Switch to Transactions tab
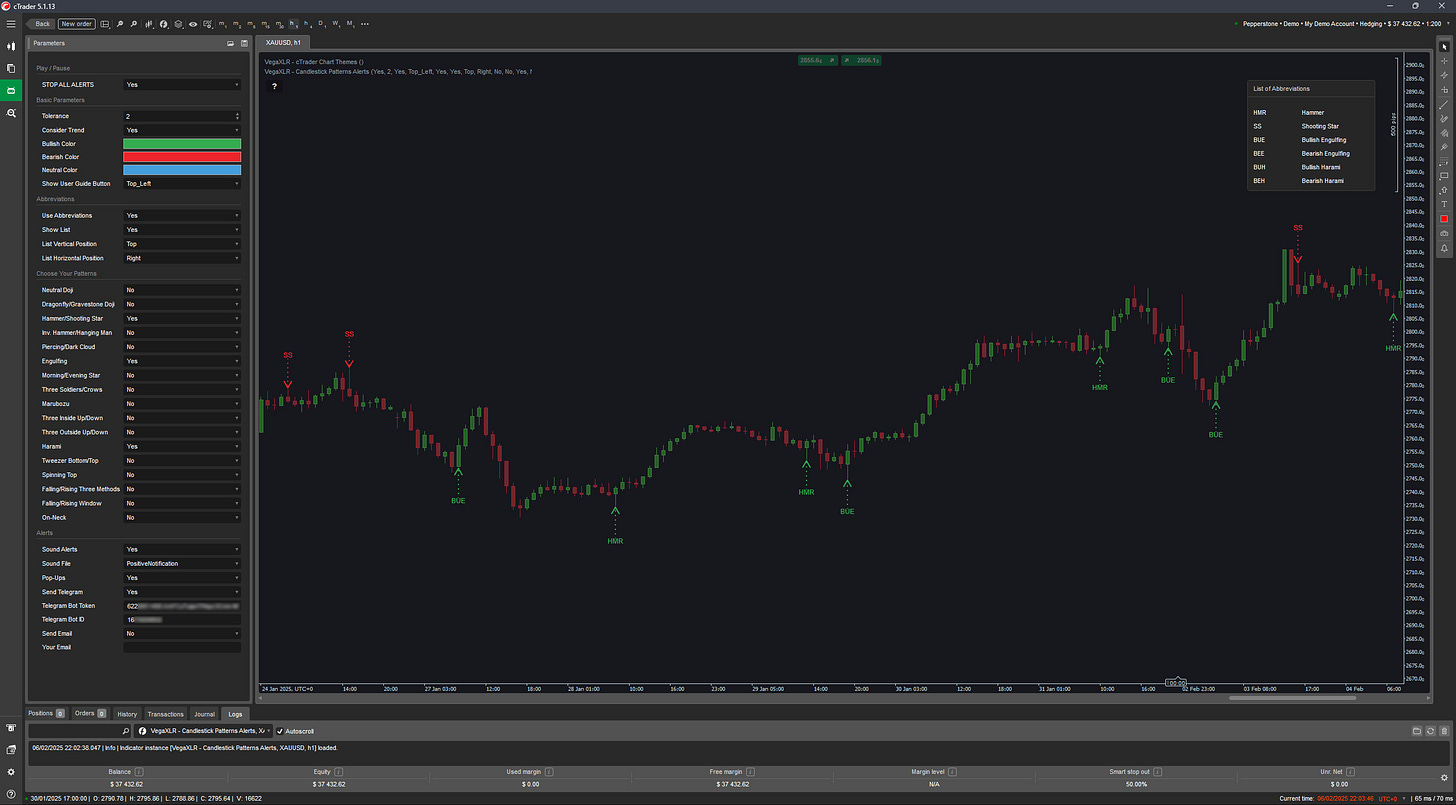The image size is (1456, 805). tap(166, 714)
